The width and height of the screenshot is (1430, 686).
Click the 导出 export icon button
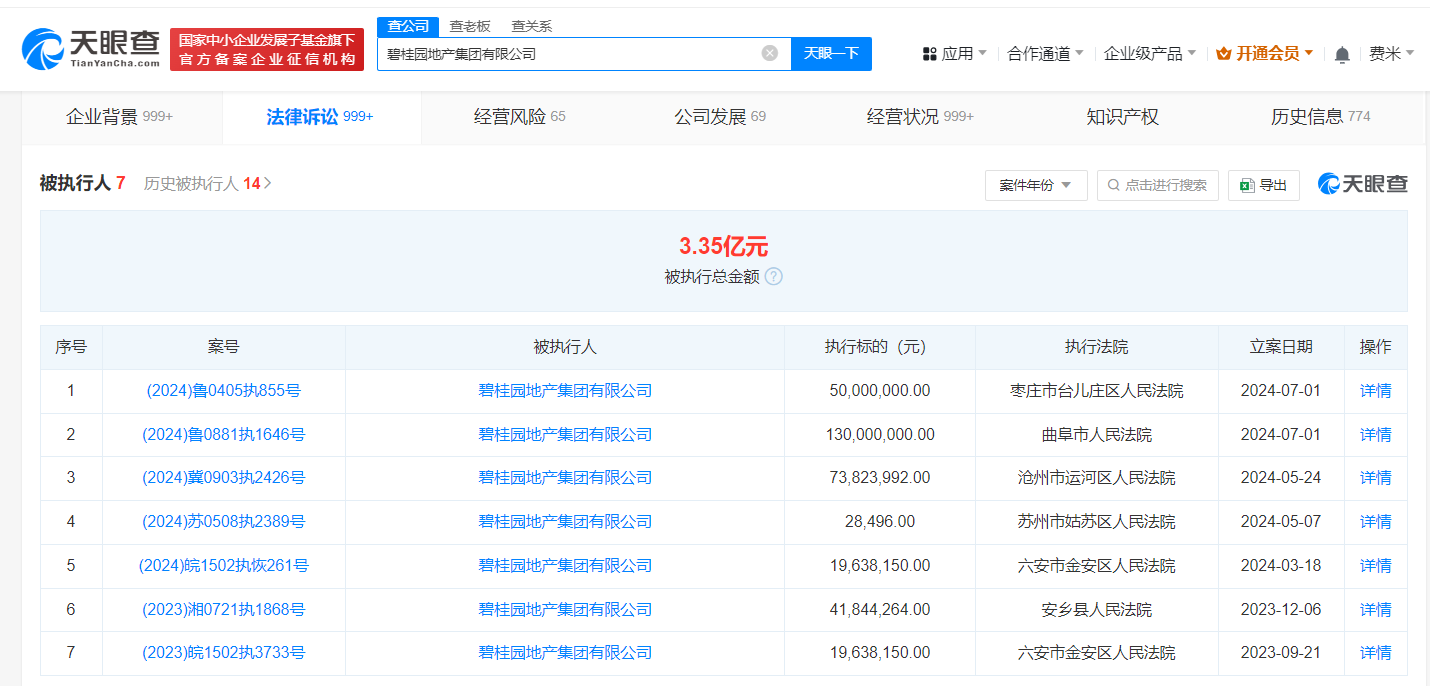tap(1246, 185)
